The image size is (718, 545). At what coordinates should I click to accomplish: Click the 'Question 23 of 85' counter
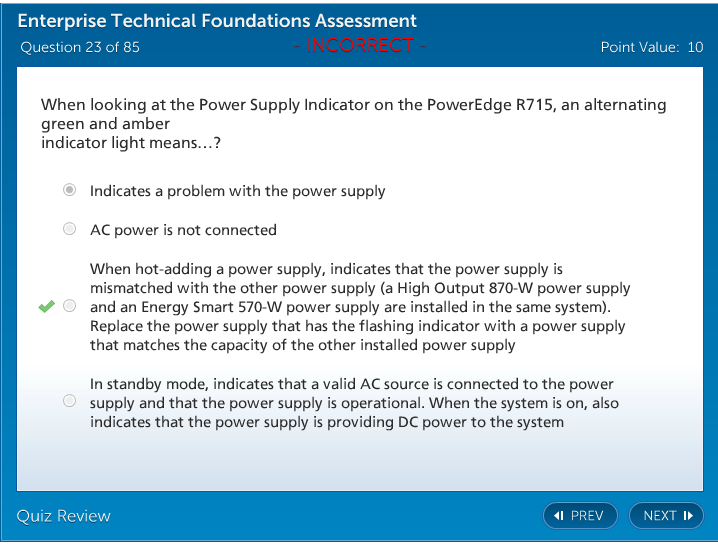click(80, 47)
